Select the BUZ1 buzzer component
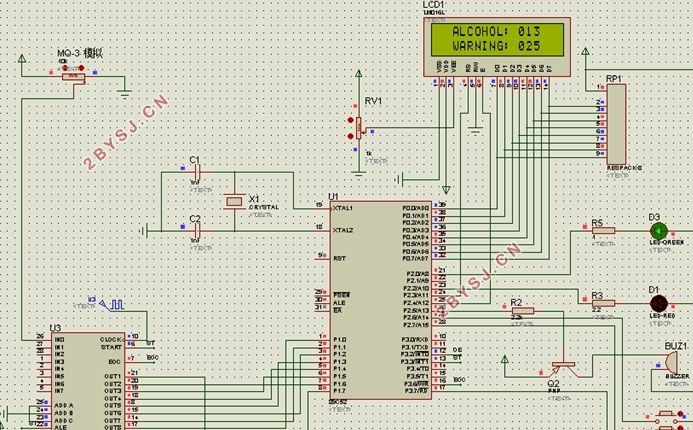The height and width of the screenshot is (430, 693). [671, 363]
